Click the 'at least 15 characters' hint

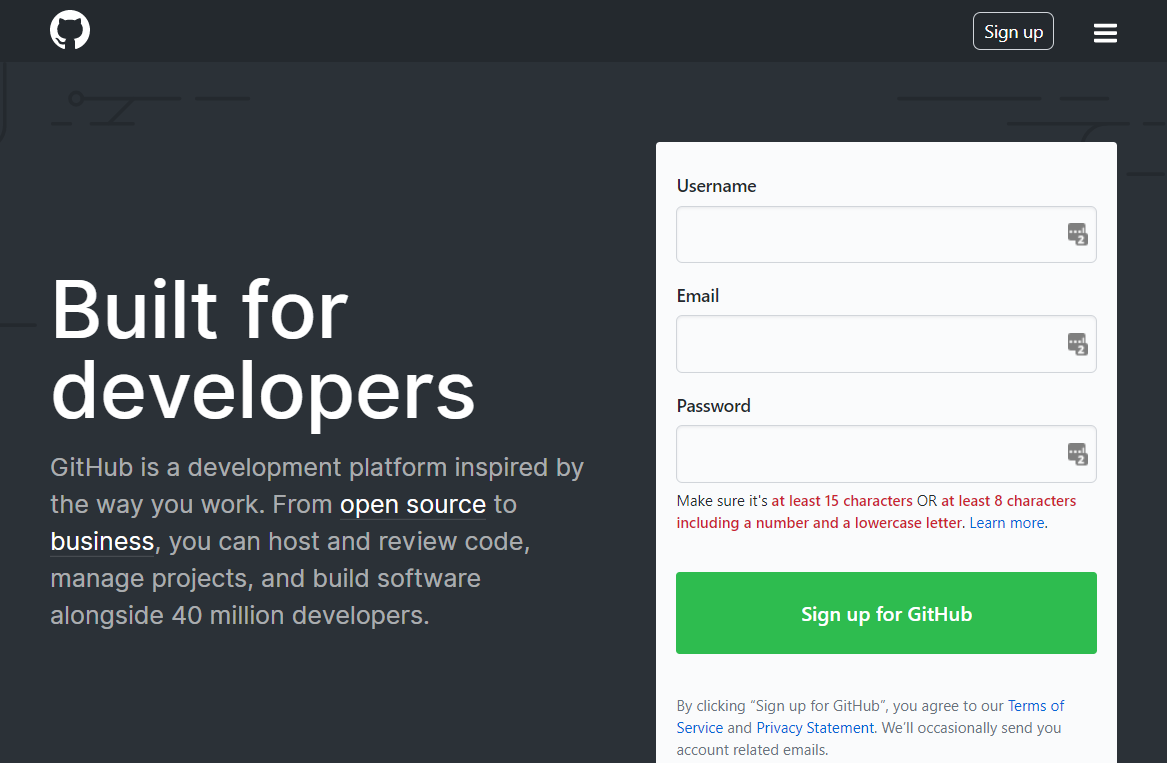click(x=842, y=501)
